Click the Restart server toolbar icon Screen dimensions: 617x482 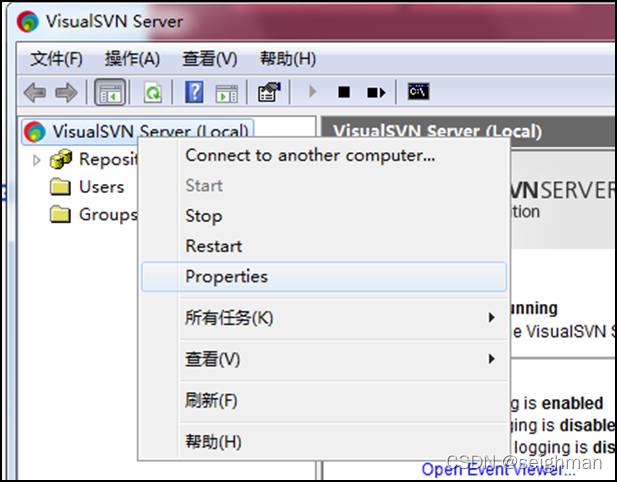(376, 93)
